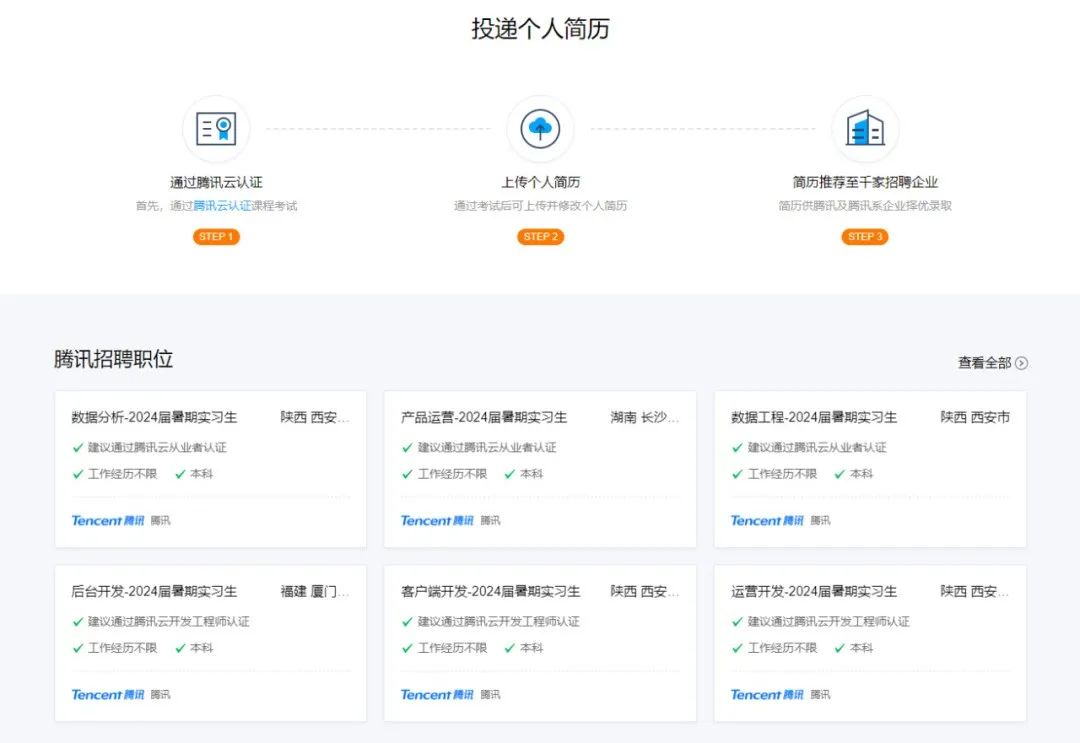Click the 腾讯招聘职位 section heading
1080x743 pixels.
click(x=114, y=359)
